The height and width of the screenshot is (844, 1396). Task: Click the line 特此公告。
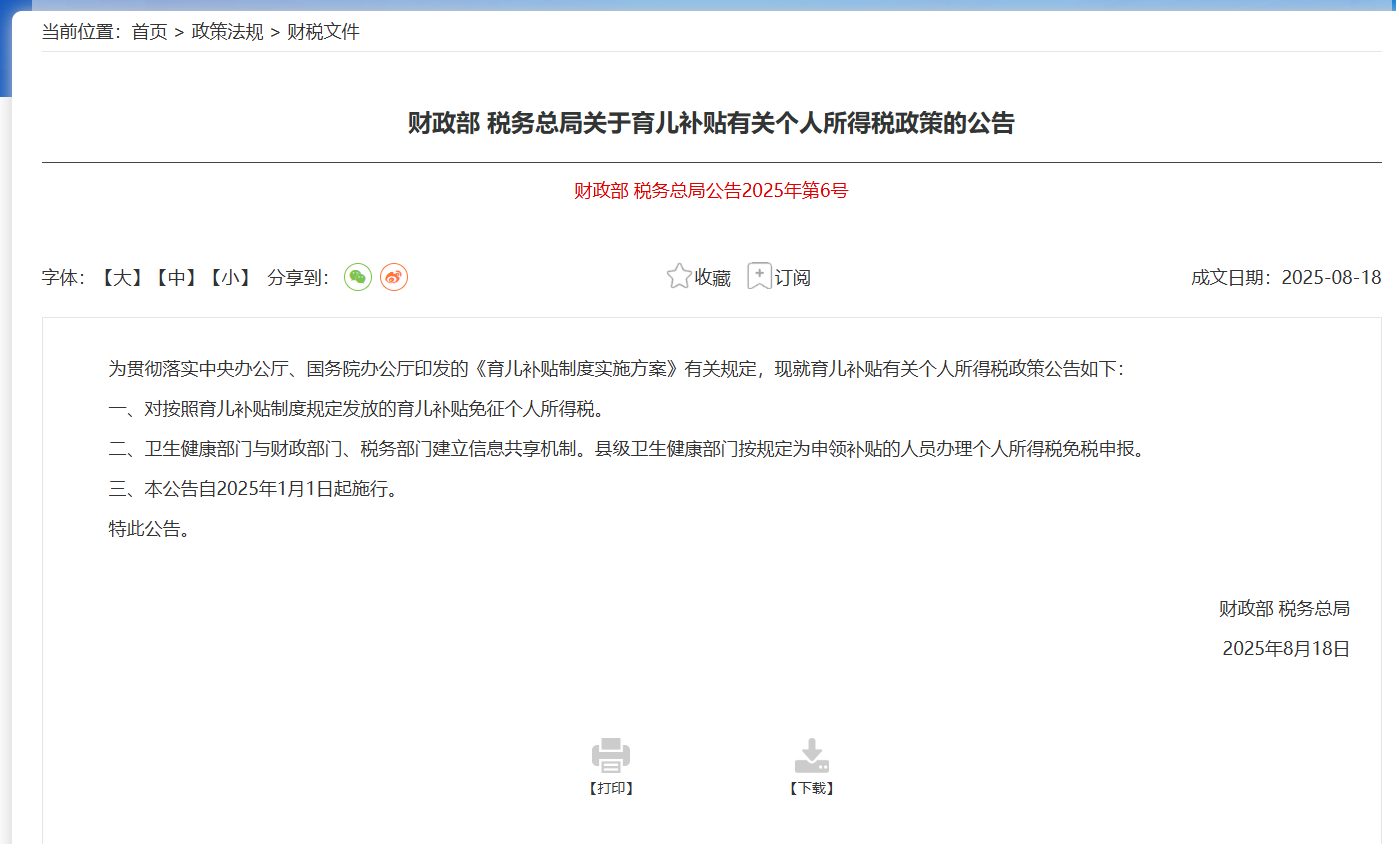(x=150, y=529)
